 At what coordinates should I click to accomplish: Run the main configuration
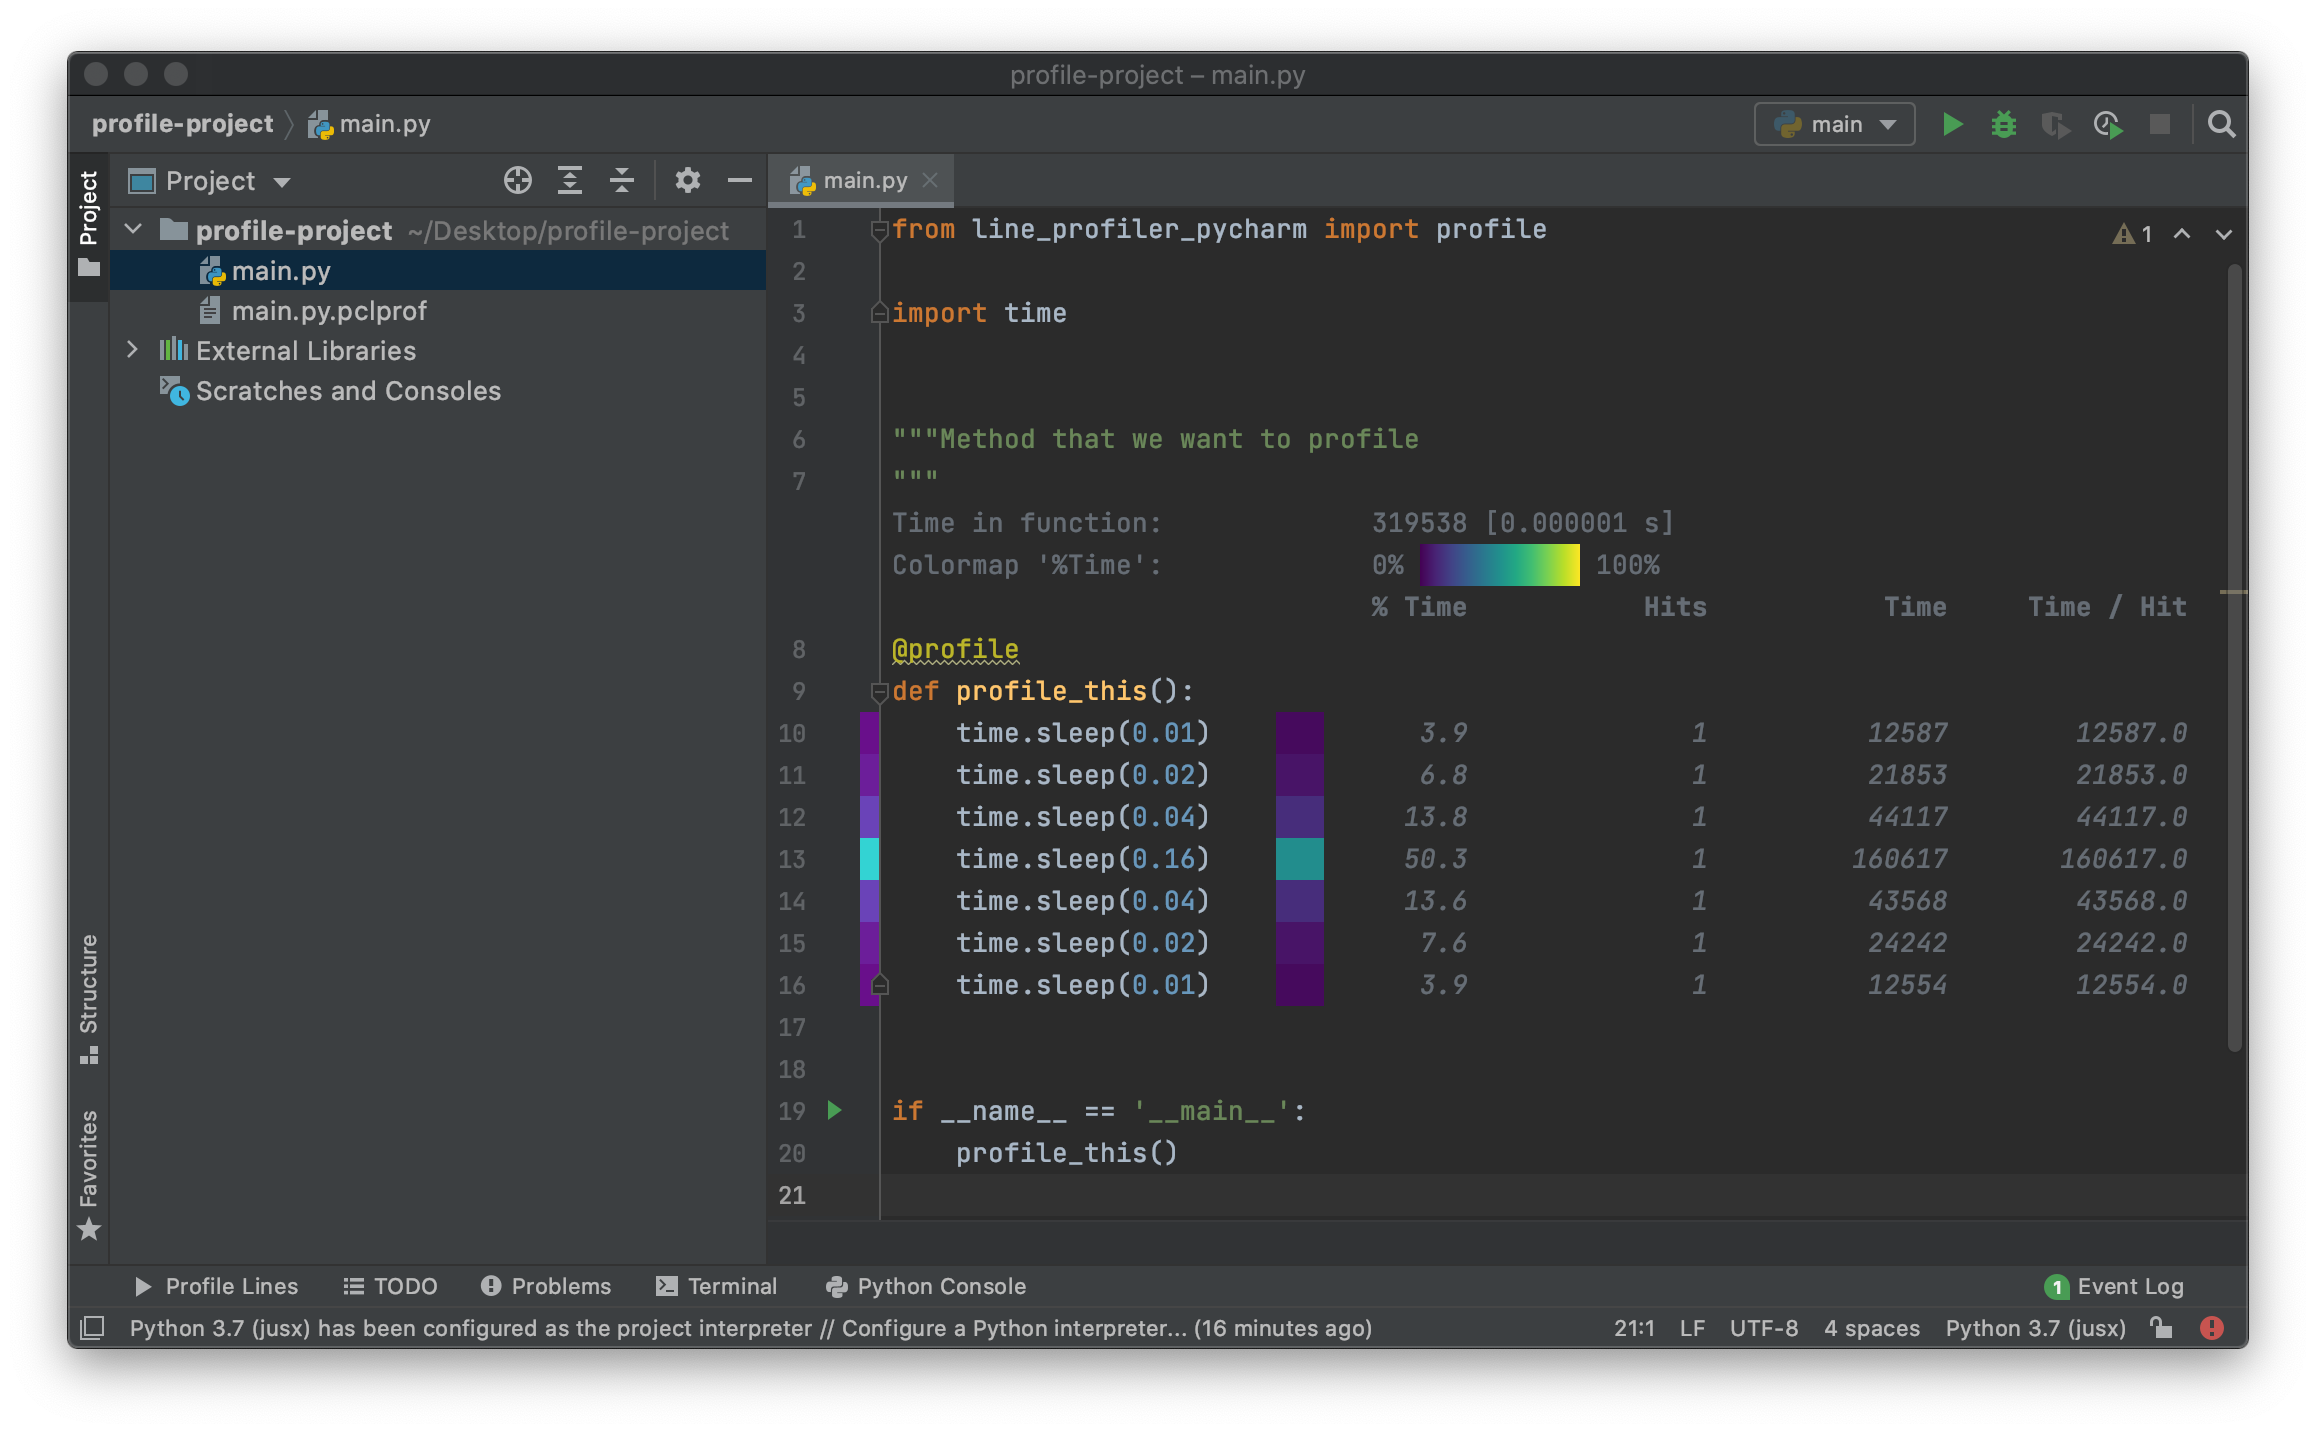pos(1952,123)
